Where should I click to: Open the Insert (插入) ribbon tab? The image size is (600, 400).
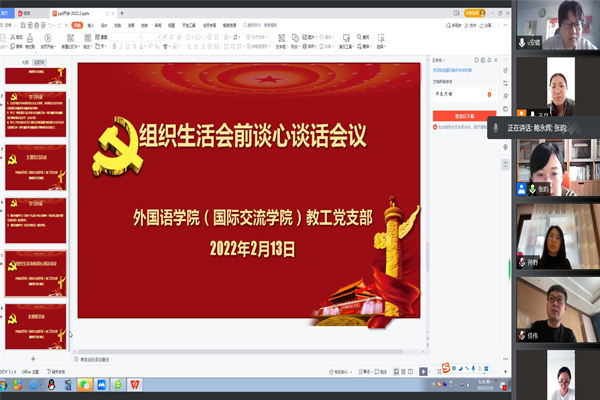click(x=91, y=25)
